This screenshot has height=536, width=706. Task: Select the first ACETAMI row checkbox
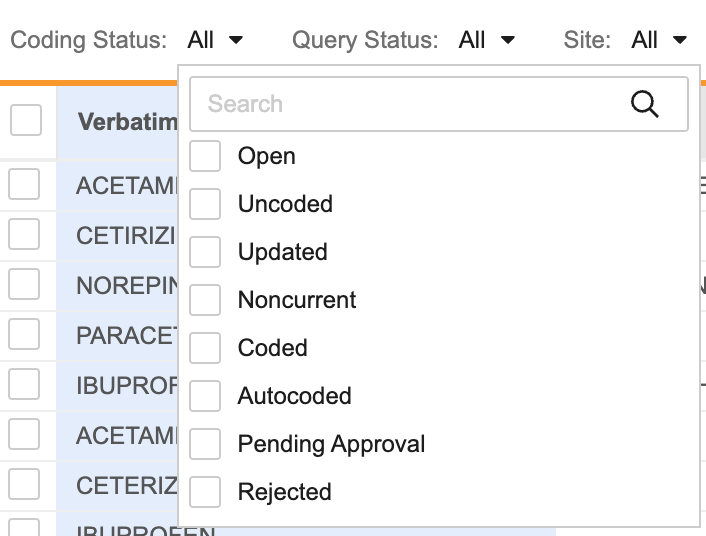[x=24, y=185]
